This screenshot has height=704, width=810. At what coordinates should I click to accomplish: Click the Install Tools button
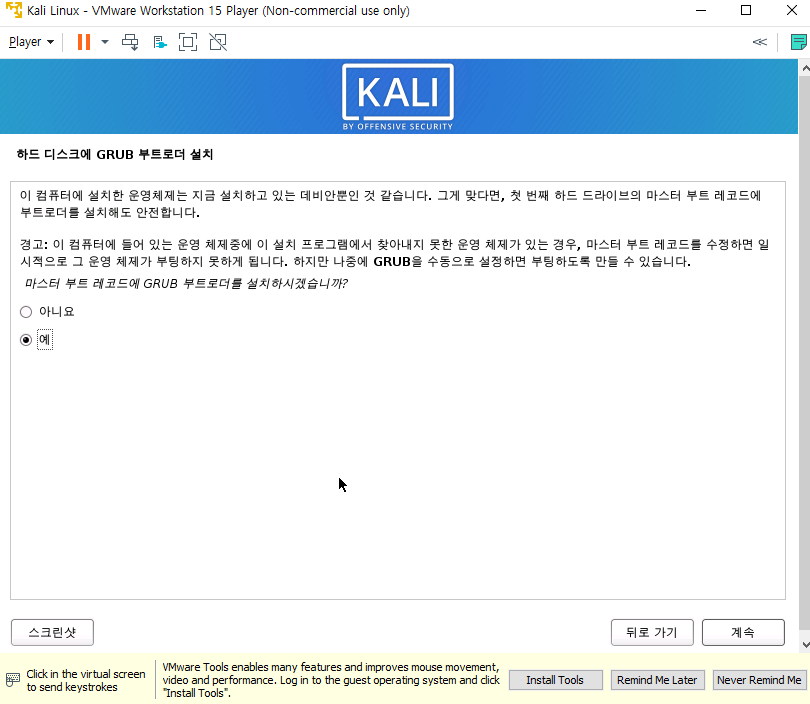[x=555, y=680]
